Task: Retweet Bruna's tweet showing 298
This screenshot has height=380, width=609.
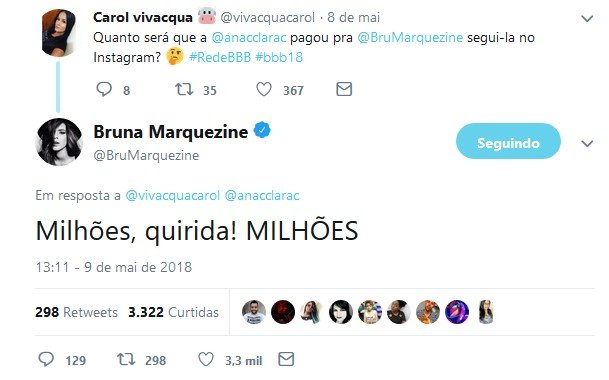Action: click(126, 359)
